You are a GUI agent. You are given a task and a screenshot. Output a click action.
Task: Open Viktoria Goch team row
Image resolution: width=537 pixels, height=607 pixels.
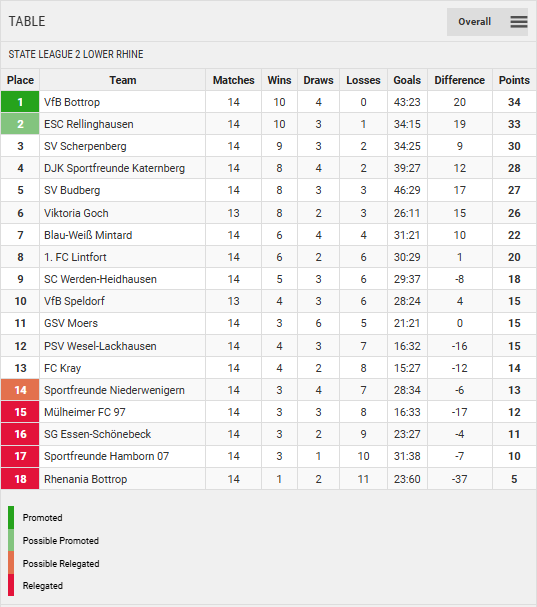coord(268,213)
